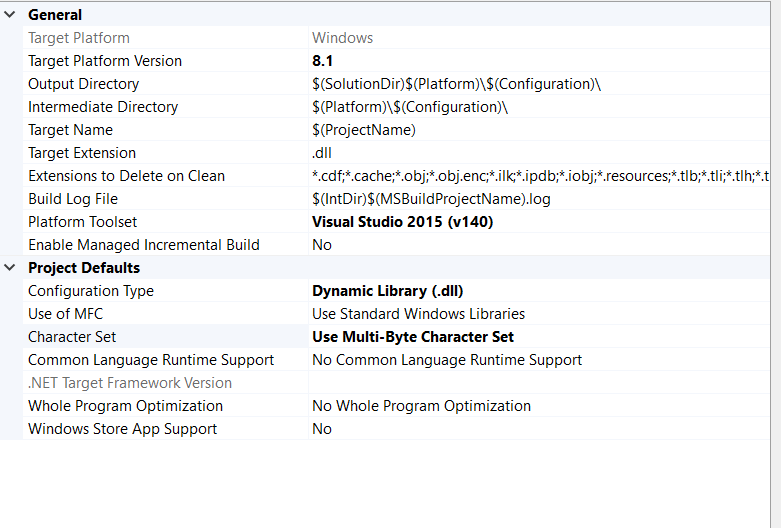This screenshot has width=781, height=528.
Task: Click the Target Platform label row
Action: pyautogui.click(x=79, y=38)
